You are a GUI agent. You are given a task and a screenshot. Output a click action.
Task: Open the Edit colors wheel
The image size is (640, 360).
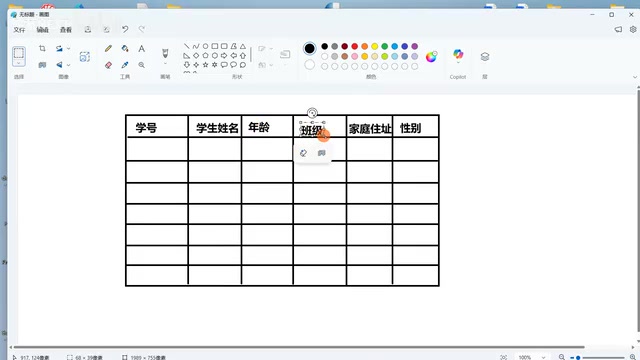coord(431,57)
